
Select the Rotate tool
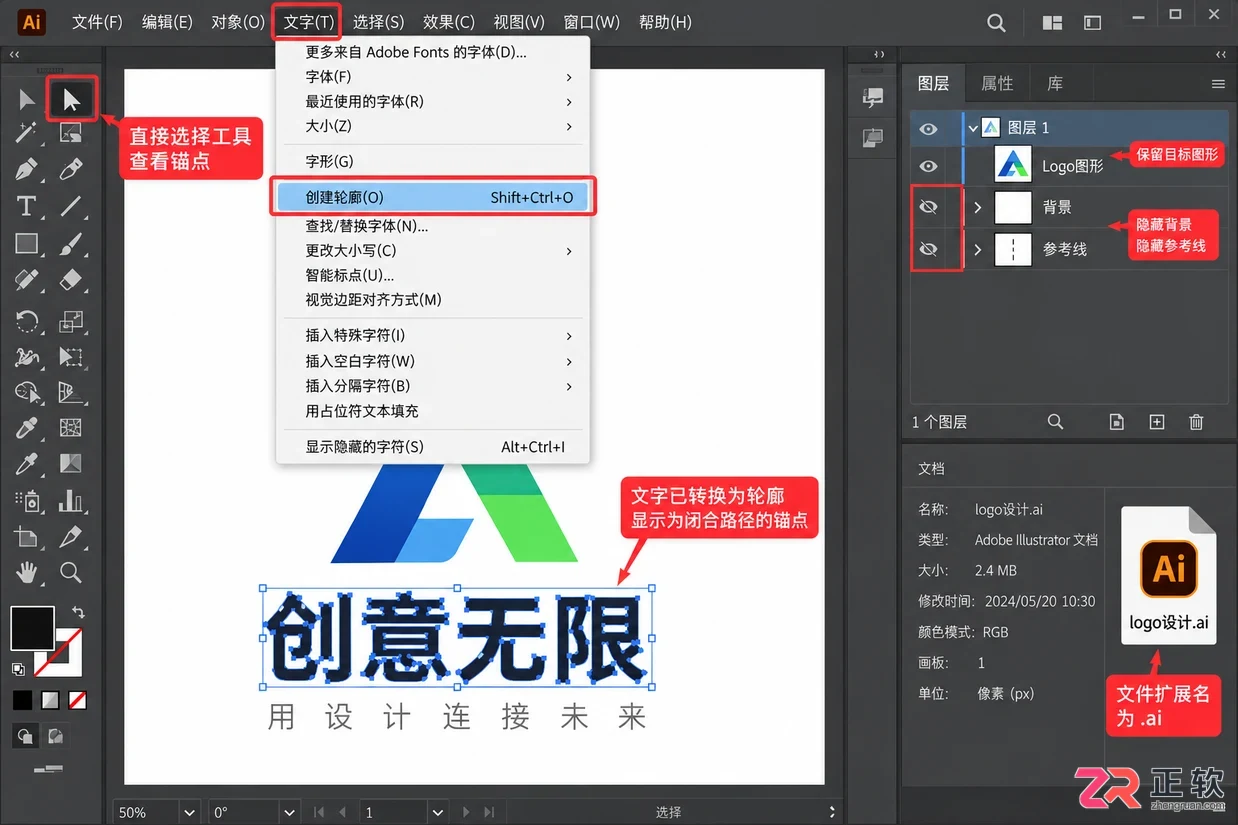tap(27, 321)
